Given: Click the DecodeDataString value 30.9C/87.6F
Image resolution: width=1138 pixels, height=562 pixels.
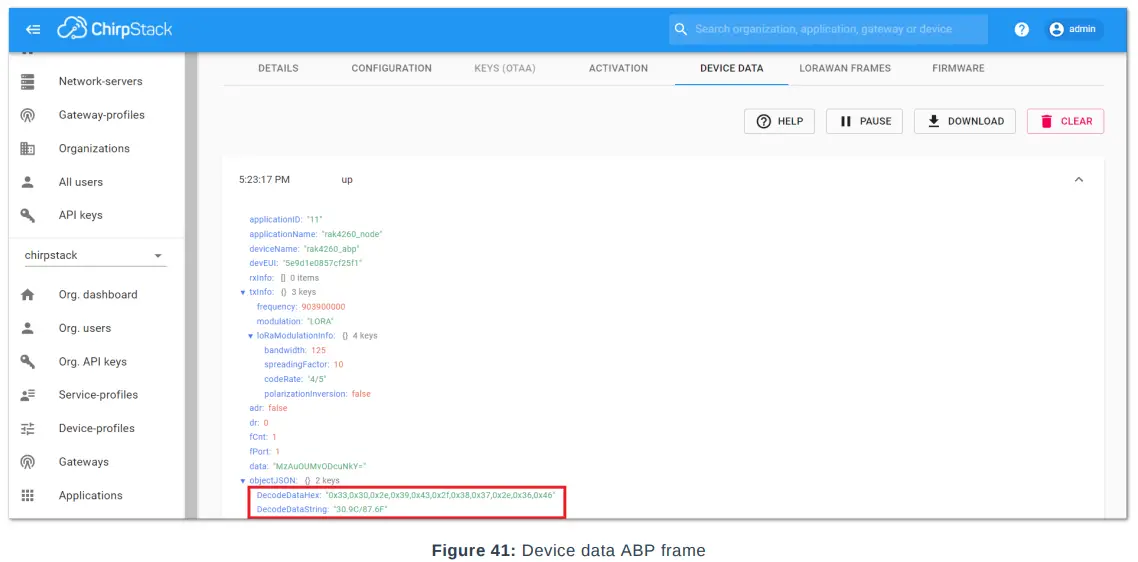Looking at the screenshot, I should pos(361,510).
